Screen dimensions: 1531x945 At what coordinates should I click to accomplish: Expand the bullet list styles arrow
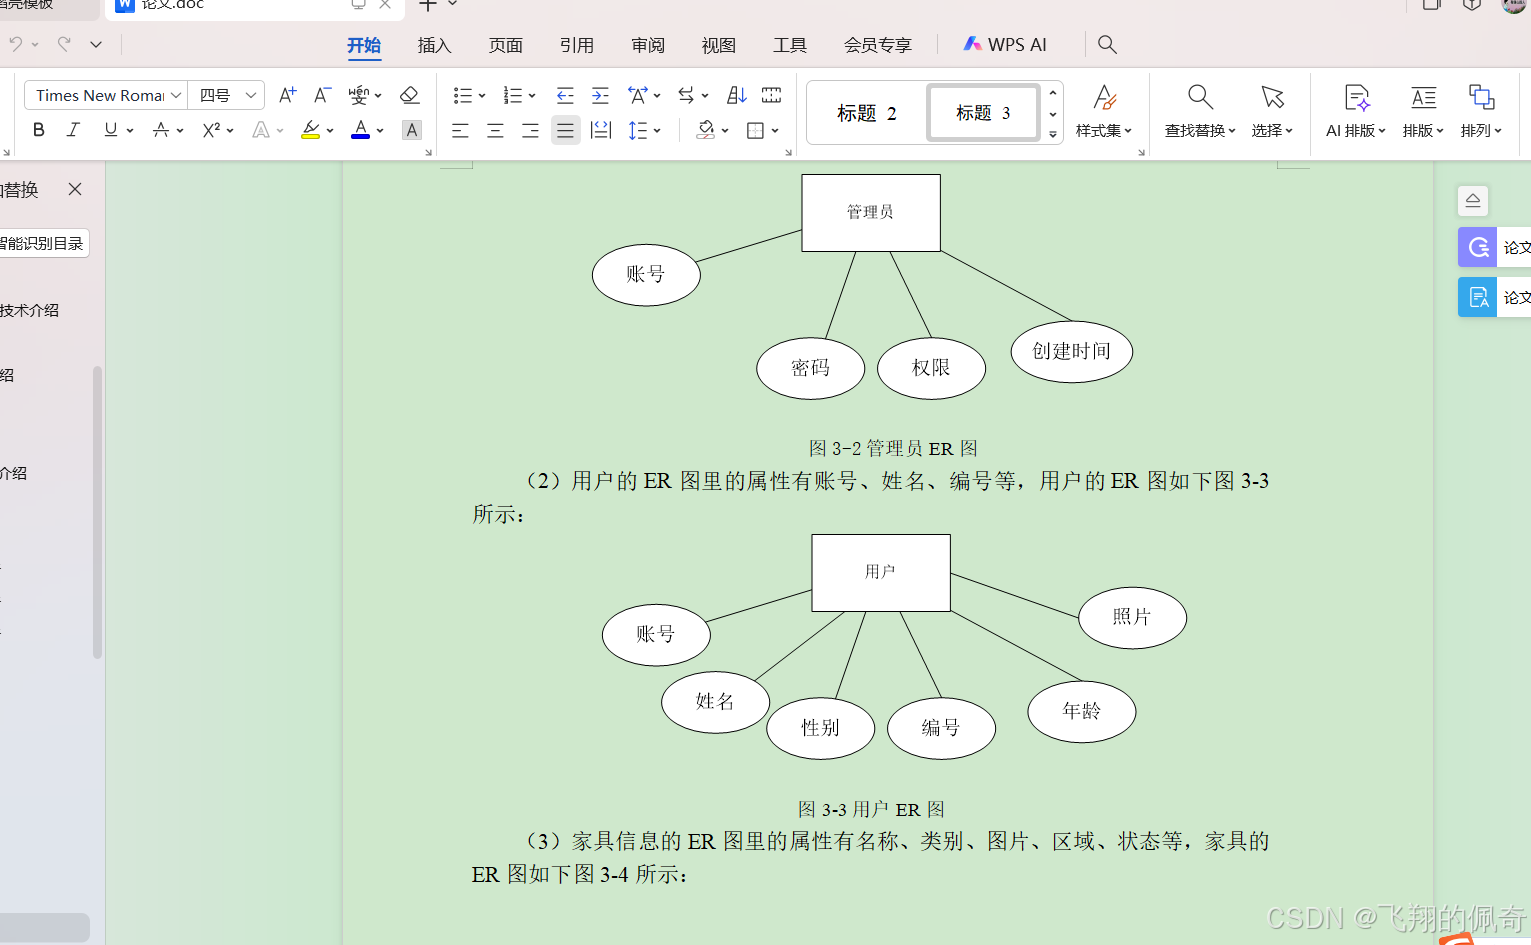click(x=482, y=95)
